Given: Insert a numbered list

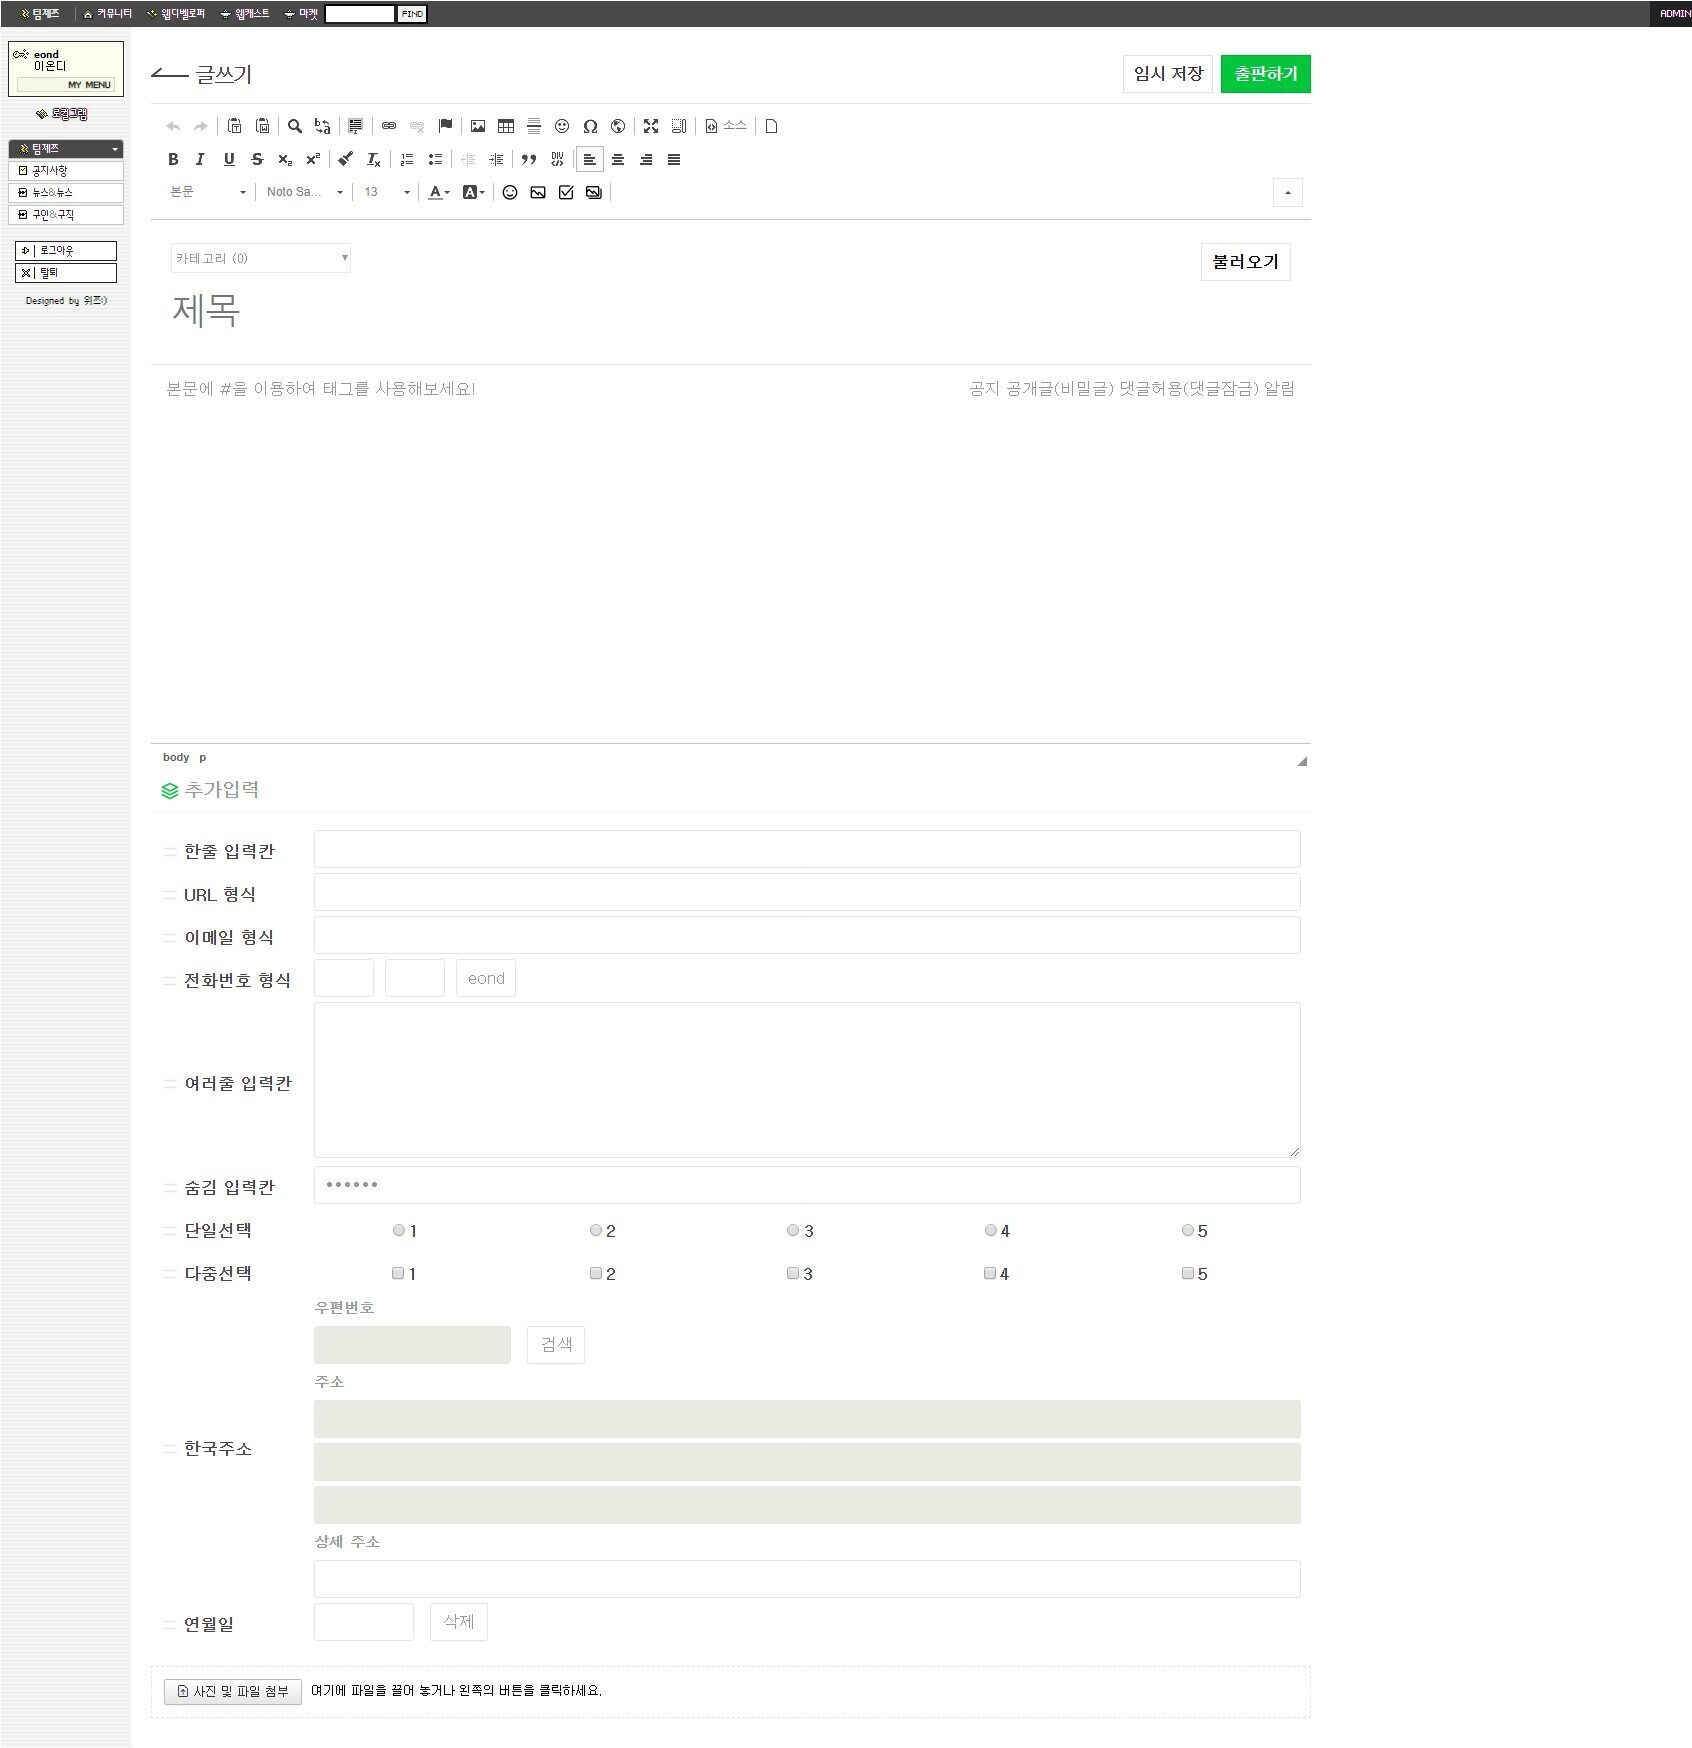Looking at the screenshot, I should (407, 159).
